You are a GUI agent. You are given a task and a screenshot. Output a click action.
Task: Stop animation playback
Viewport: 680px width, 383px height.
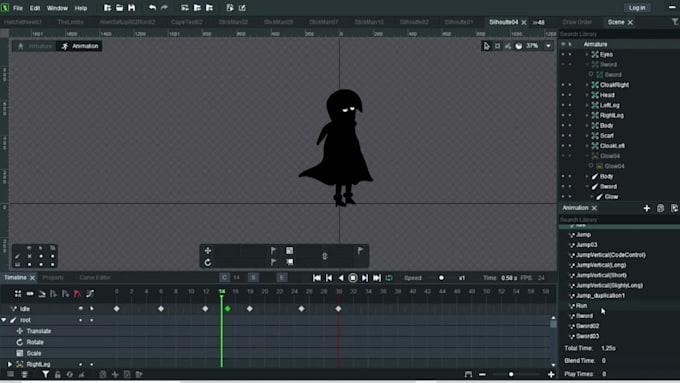(353, 278)
